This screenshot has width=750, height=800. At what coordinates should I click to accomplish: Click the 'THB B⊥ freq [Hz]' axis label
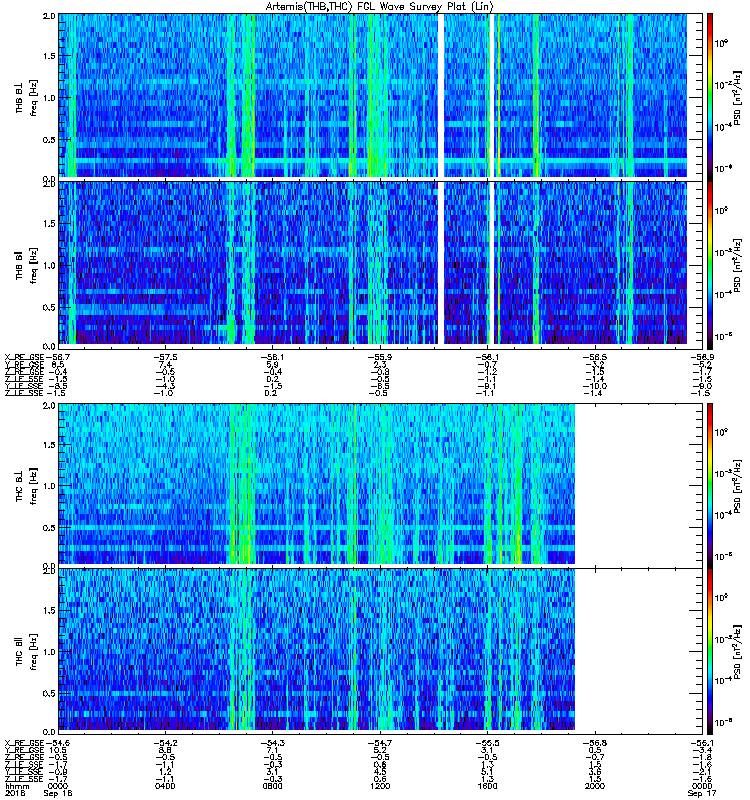[26, 97]
